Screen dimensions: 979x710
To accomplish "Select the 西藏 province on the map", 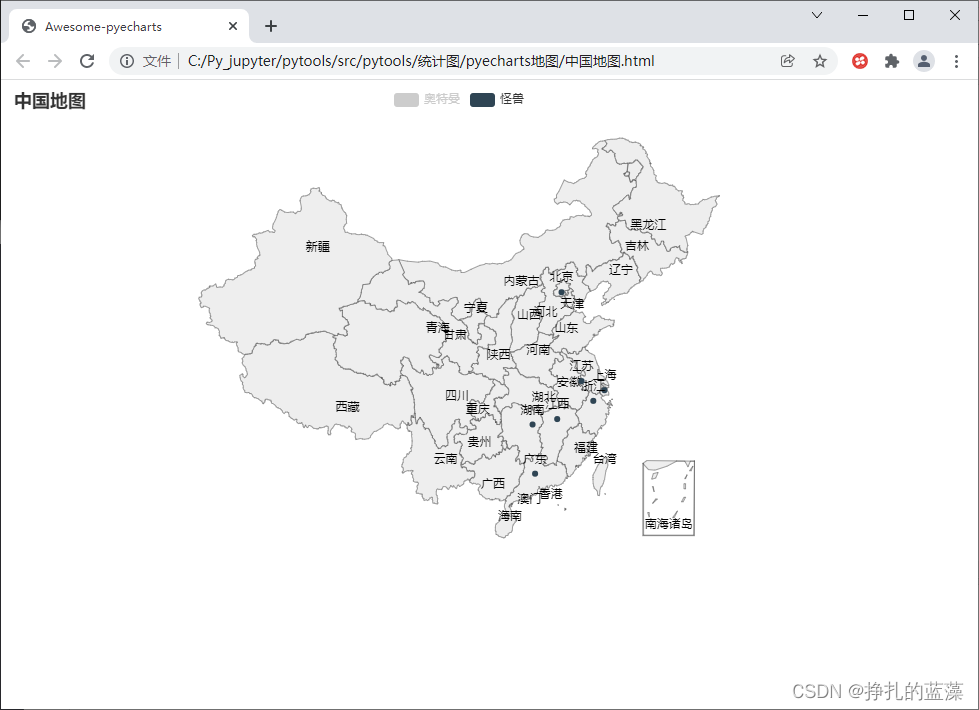I will (347, 406).
